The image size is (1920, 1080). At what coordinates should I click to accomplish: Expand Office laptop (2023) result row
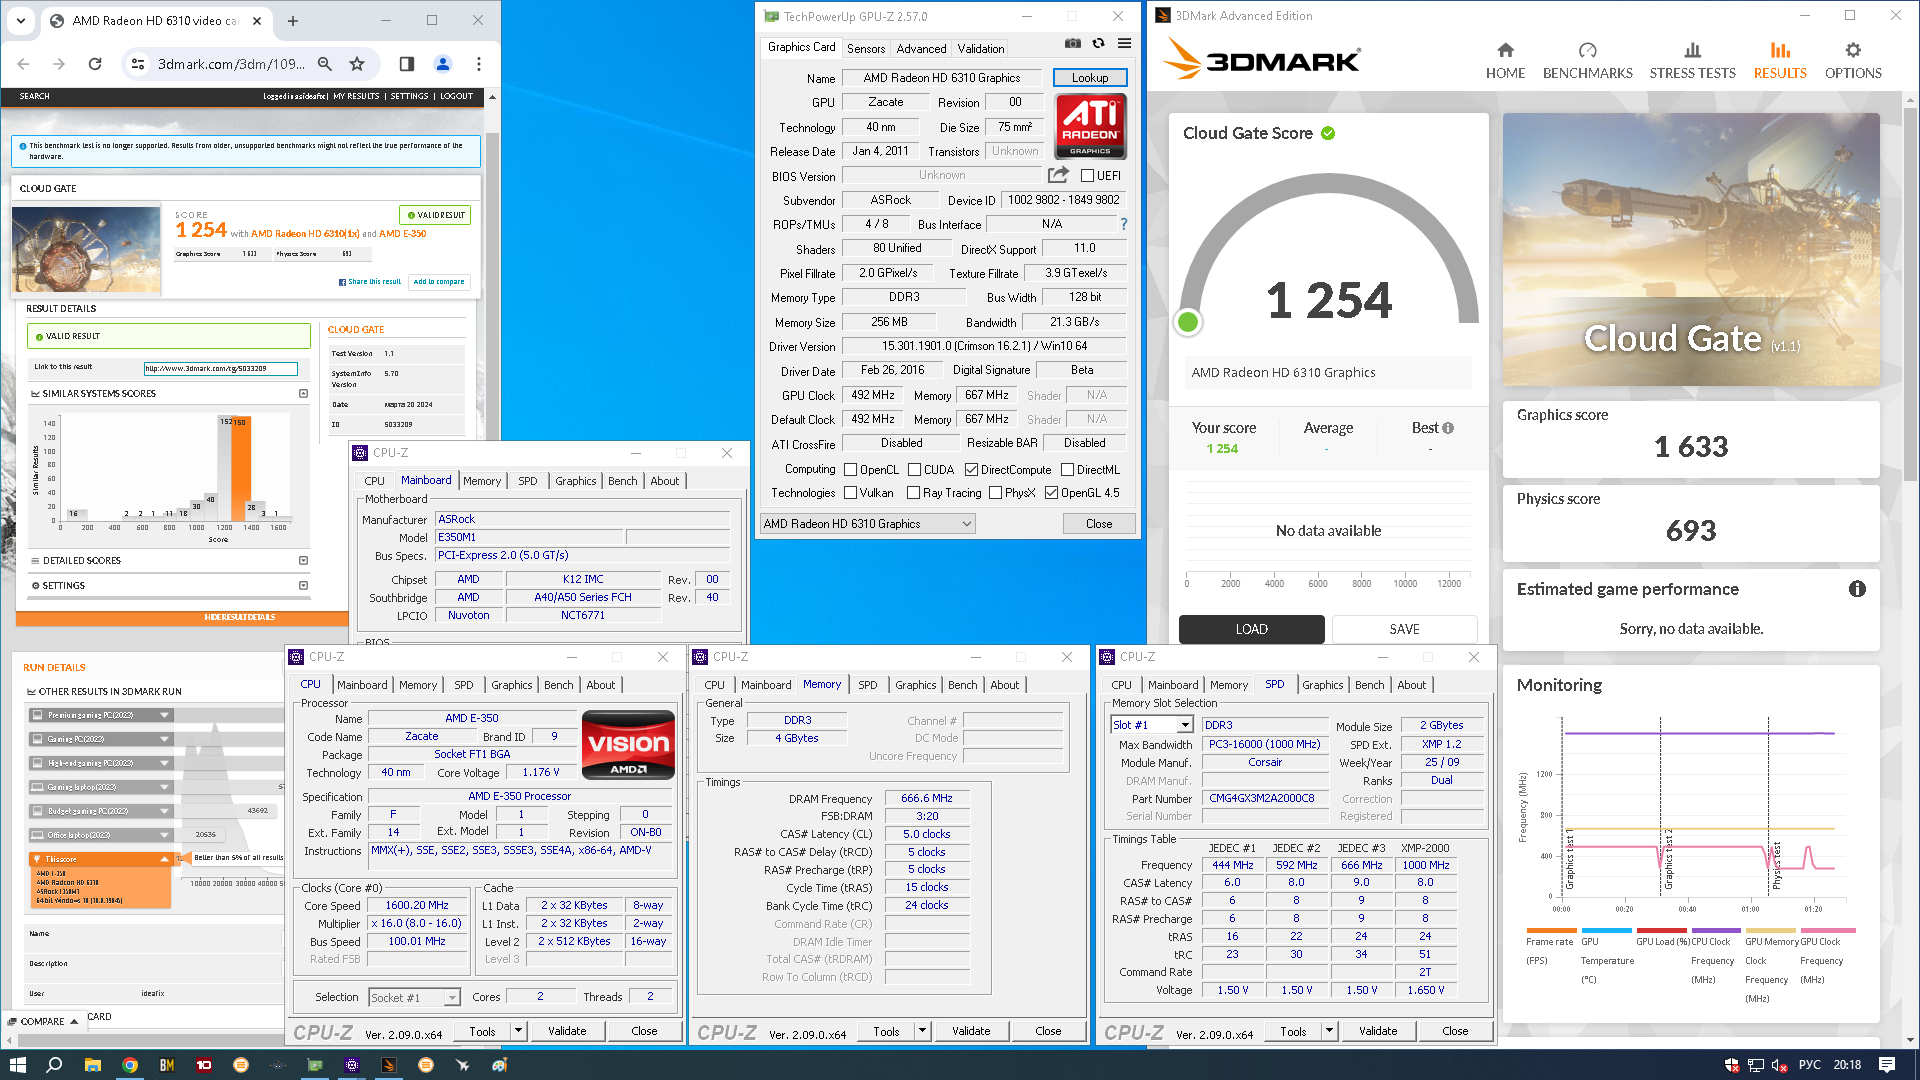pyautogui.click(x=100, y=835)
